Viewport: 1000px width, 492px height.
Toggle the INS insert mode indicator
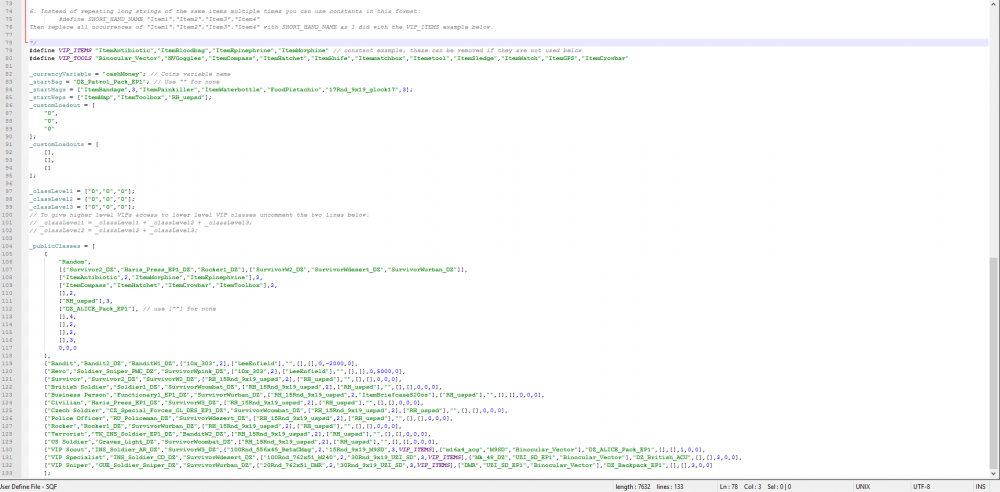(980, 486)
